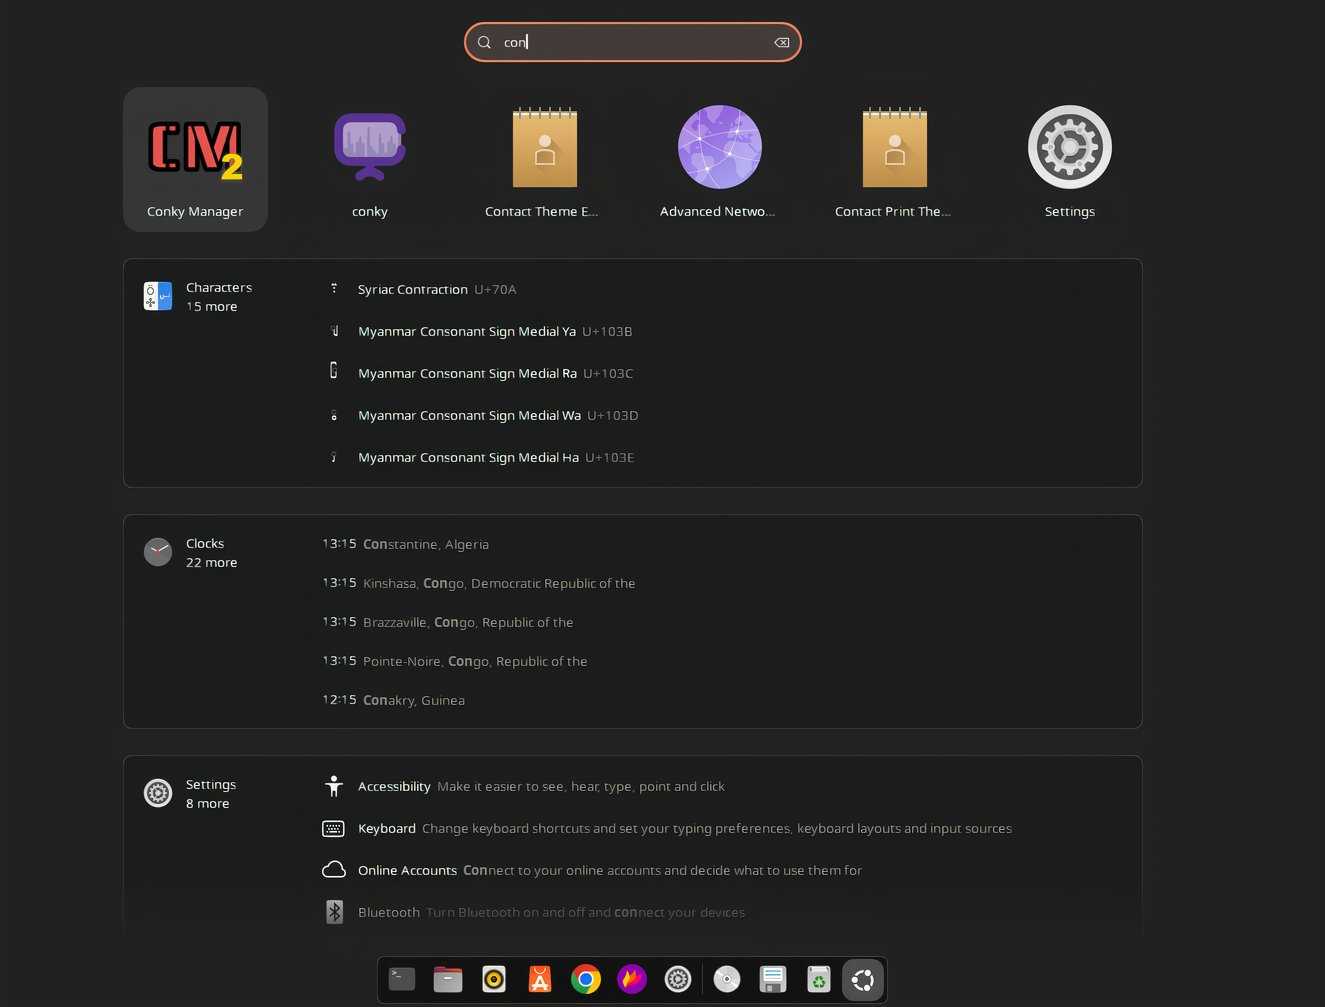Viewport: 1325px width, 1007px height.
Task: Open the Clocks app icon beside results
Action: point(157,551)
